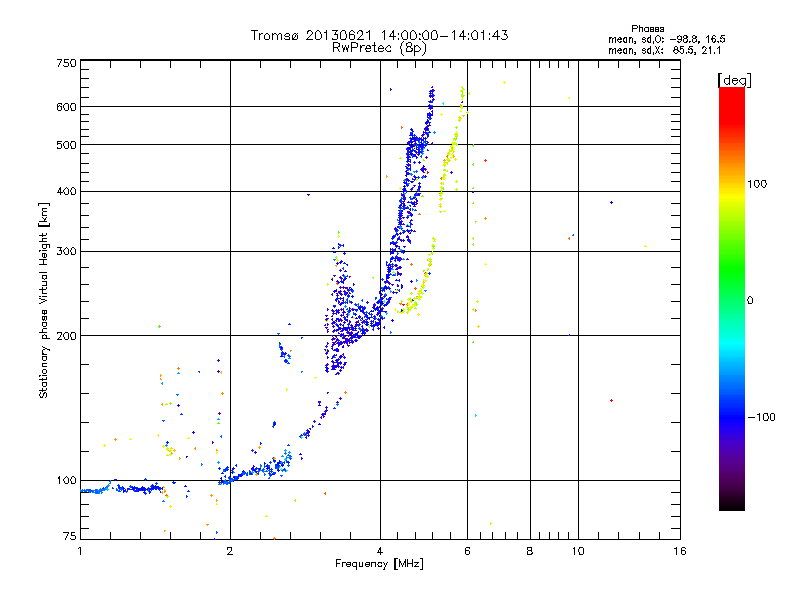Click colorbar tick label "100"
Screen dimensions: 800x600
(757, 184)
